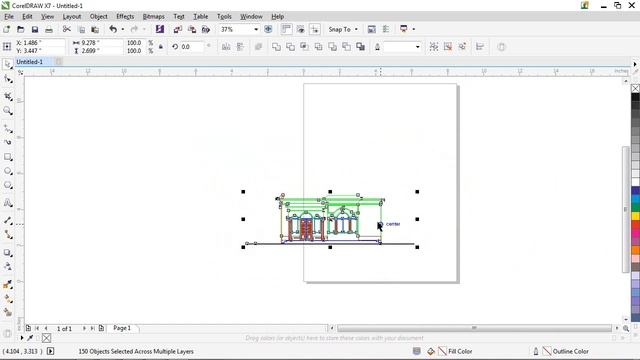This screenshot has height=360, width=640.
Task: Open the undo history dropdown arrow
Action: pos(122,29)
